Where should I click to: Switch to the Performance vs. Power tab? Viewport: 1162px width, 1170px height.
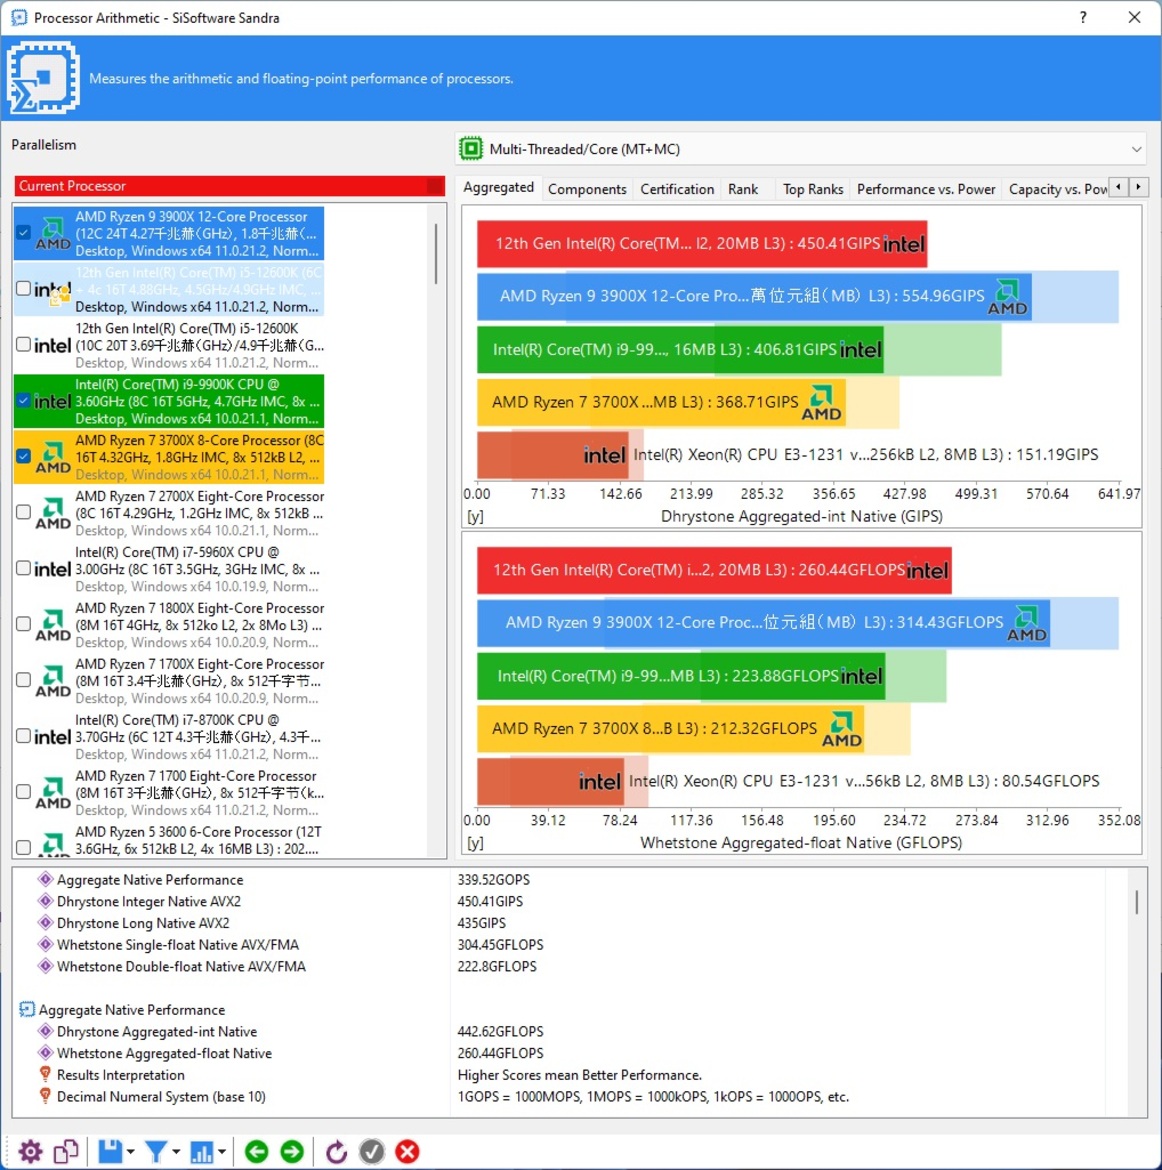(925, 189)
